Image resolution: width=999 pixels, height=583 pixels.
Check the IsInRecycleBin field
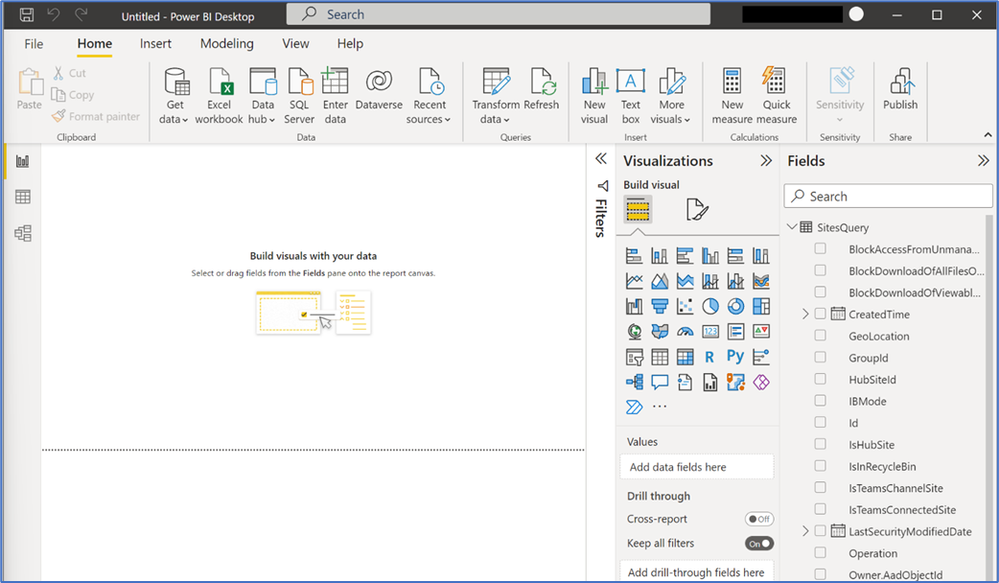821,466
